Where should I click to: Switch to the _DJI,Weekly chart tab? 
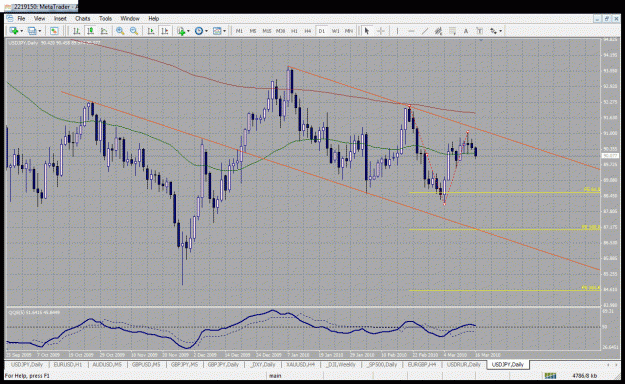341,364
